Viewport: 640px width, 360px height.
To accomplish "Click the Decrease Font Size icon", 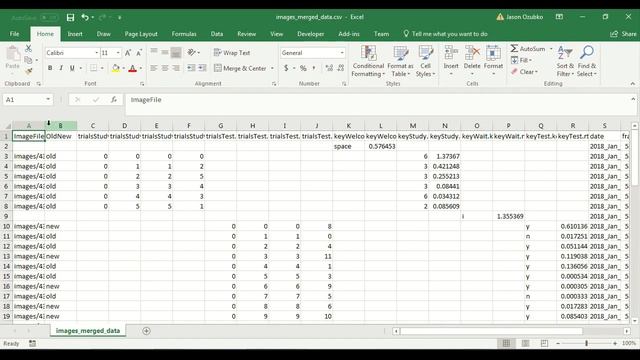I will (139, 53).
